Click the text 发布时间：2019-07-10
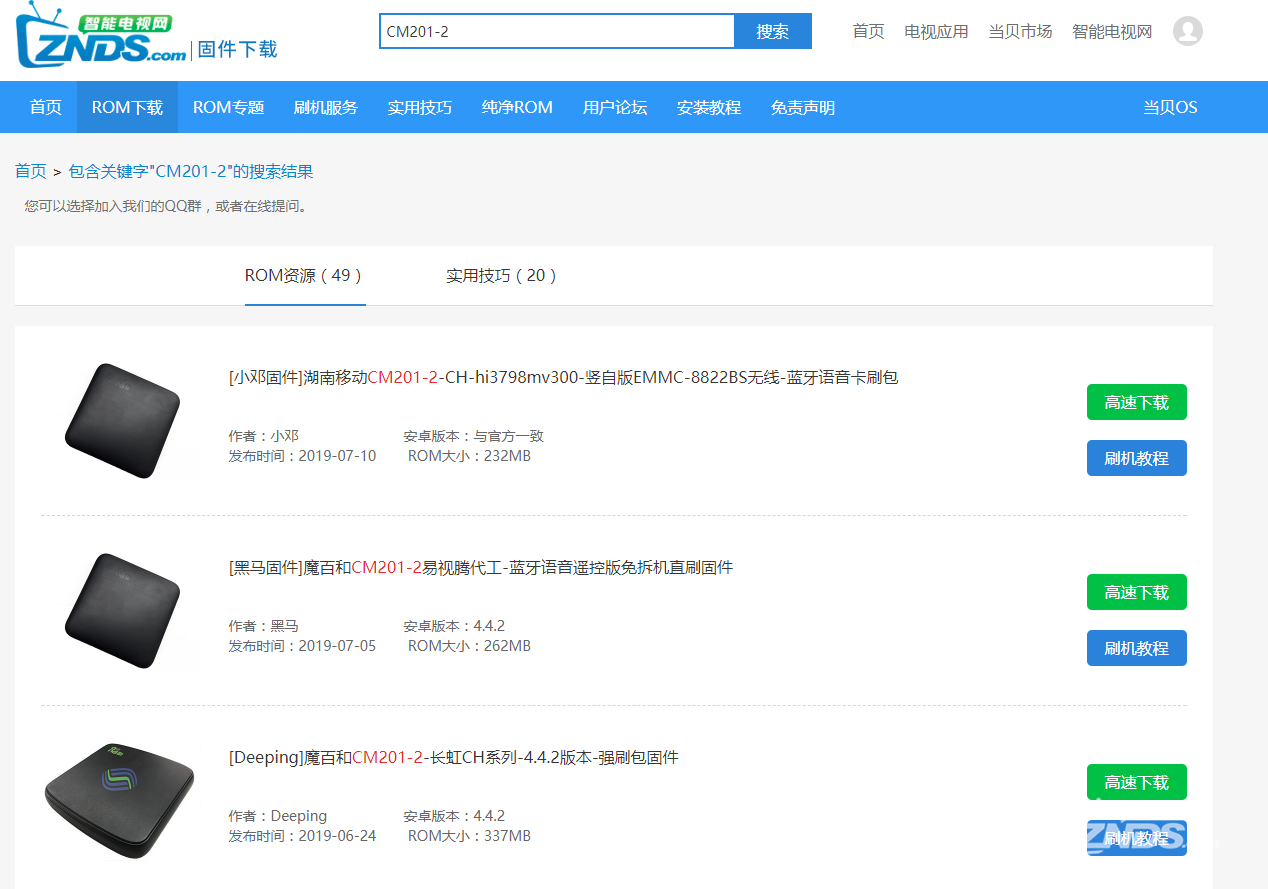Image resolution: width=1268 pixels, height=889 pixels. (303, 456)
